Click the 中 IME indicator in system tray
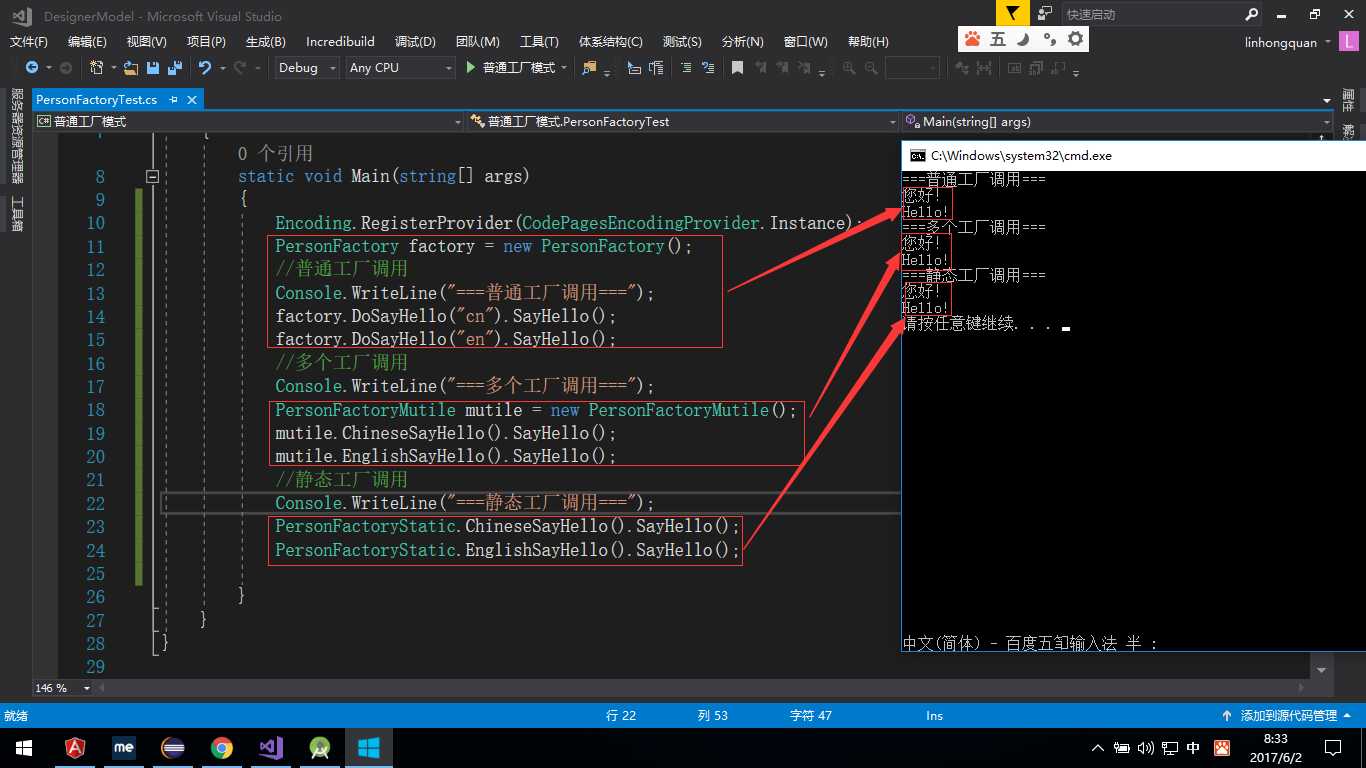 [x=1193, y=748]
